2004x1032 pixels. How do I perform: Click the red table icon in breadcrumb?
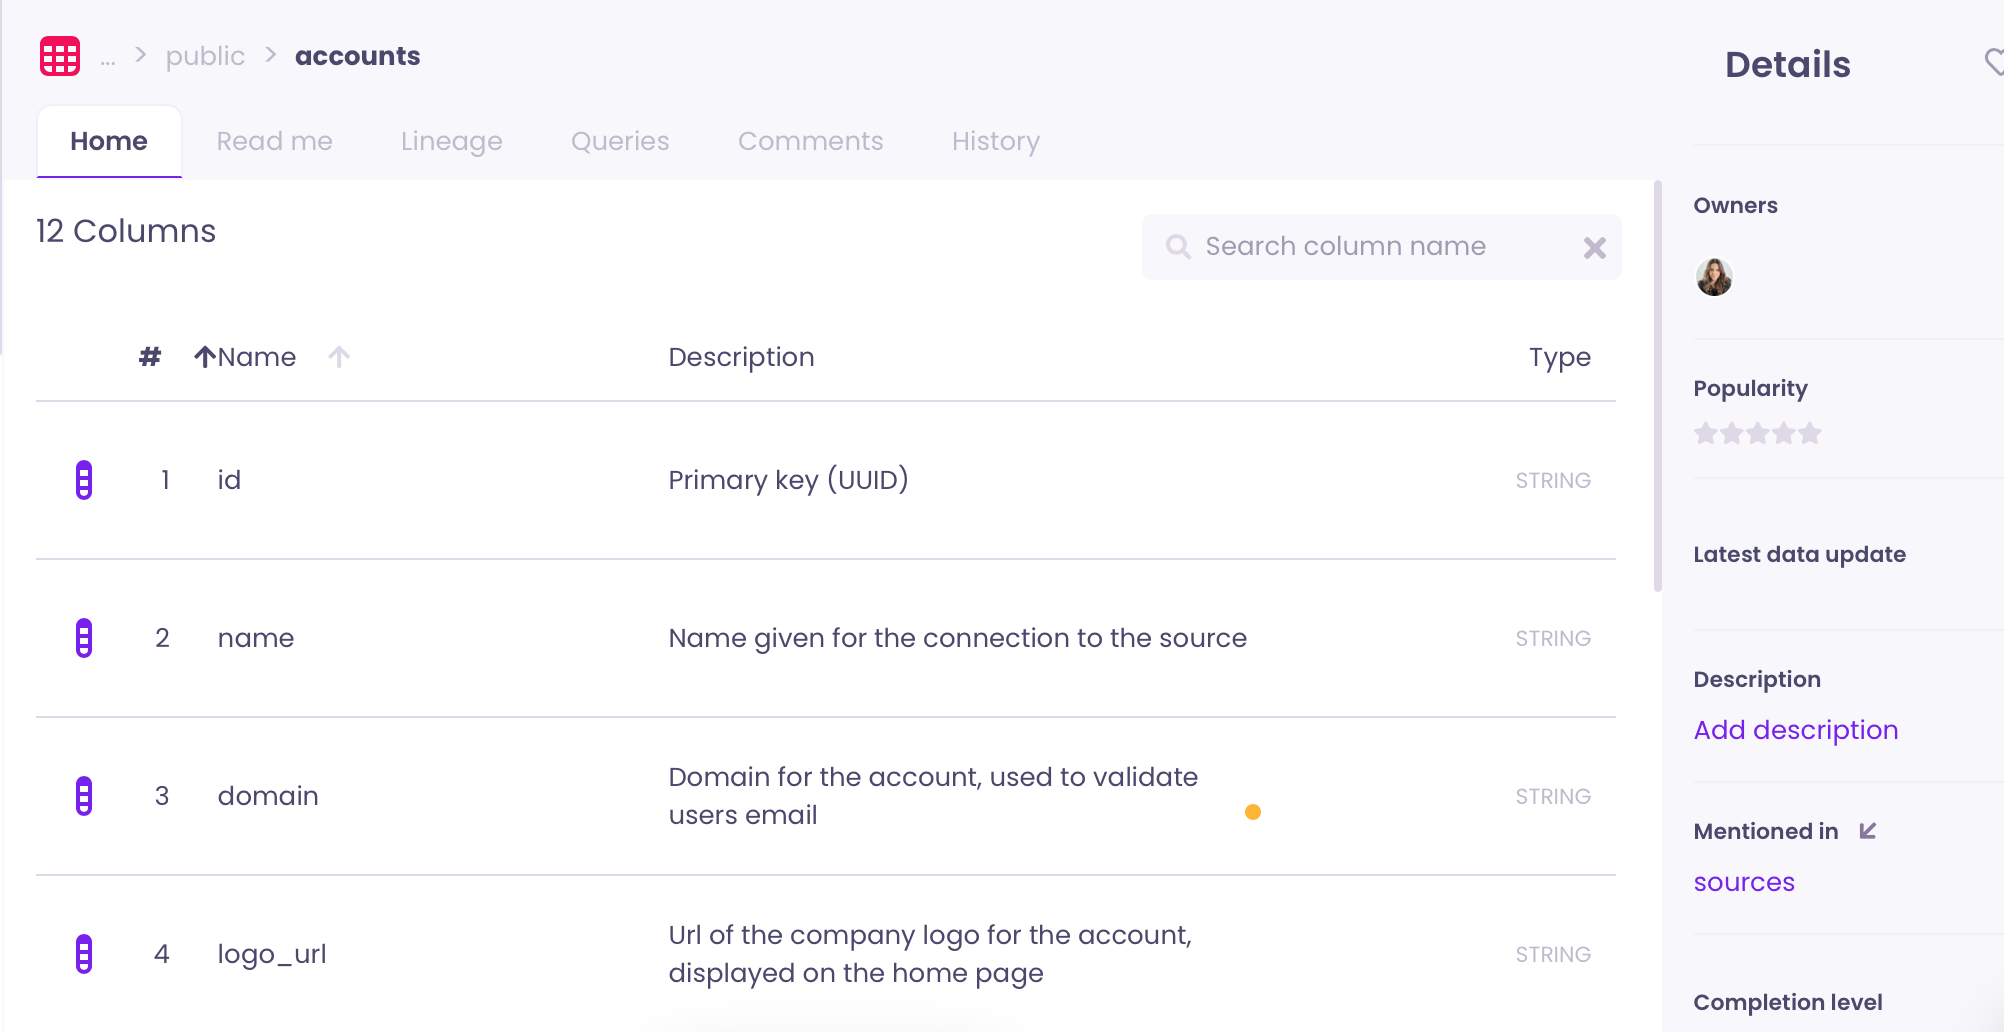[59, 56]
